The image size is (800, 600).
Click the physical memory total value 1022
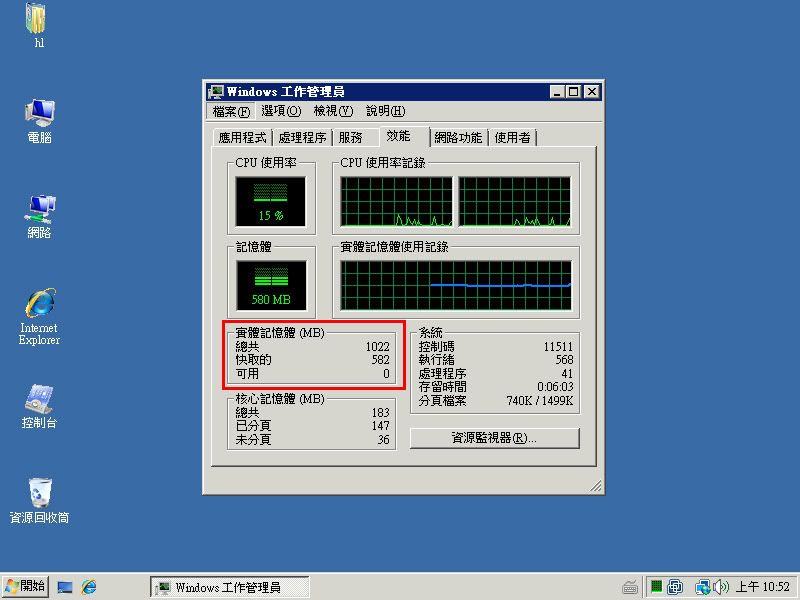pyautogui.click(x=378, y=347)
